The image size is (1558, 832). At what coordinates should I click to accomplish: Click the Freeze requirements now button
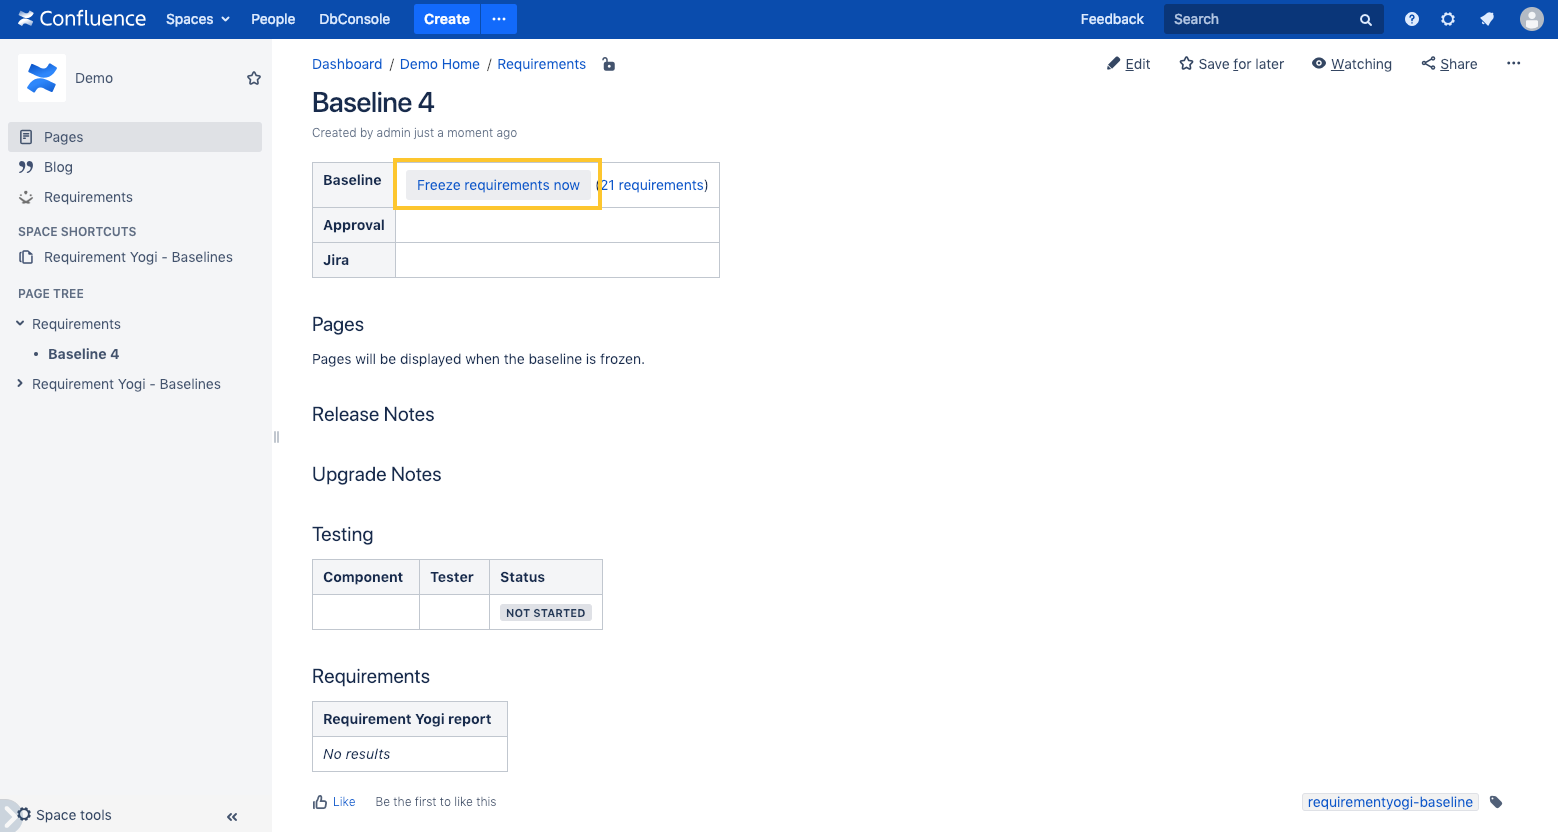pyautogui.click(x=498, y=184)
